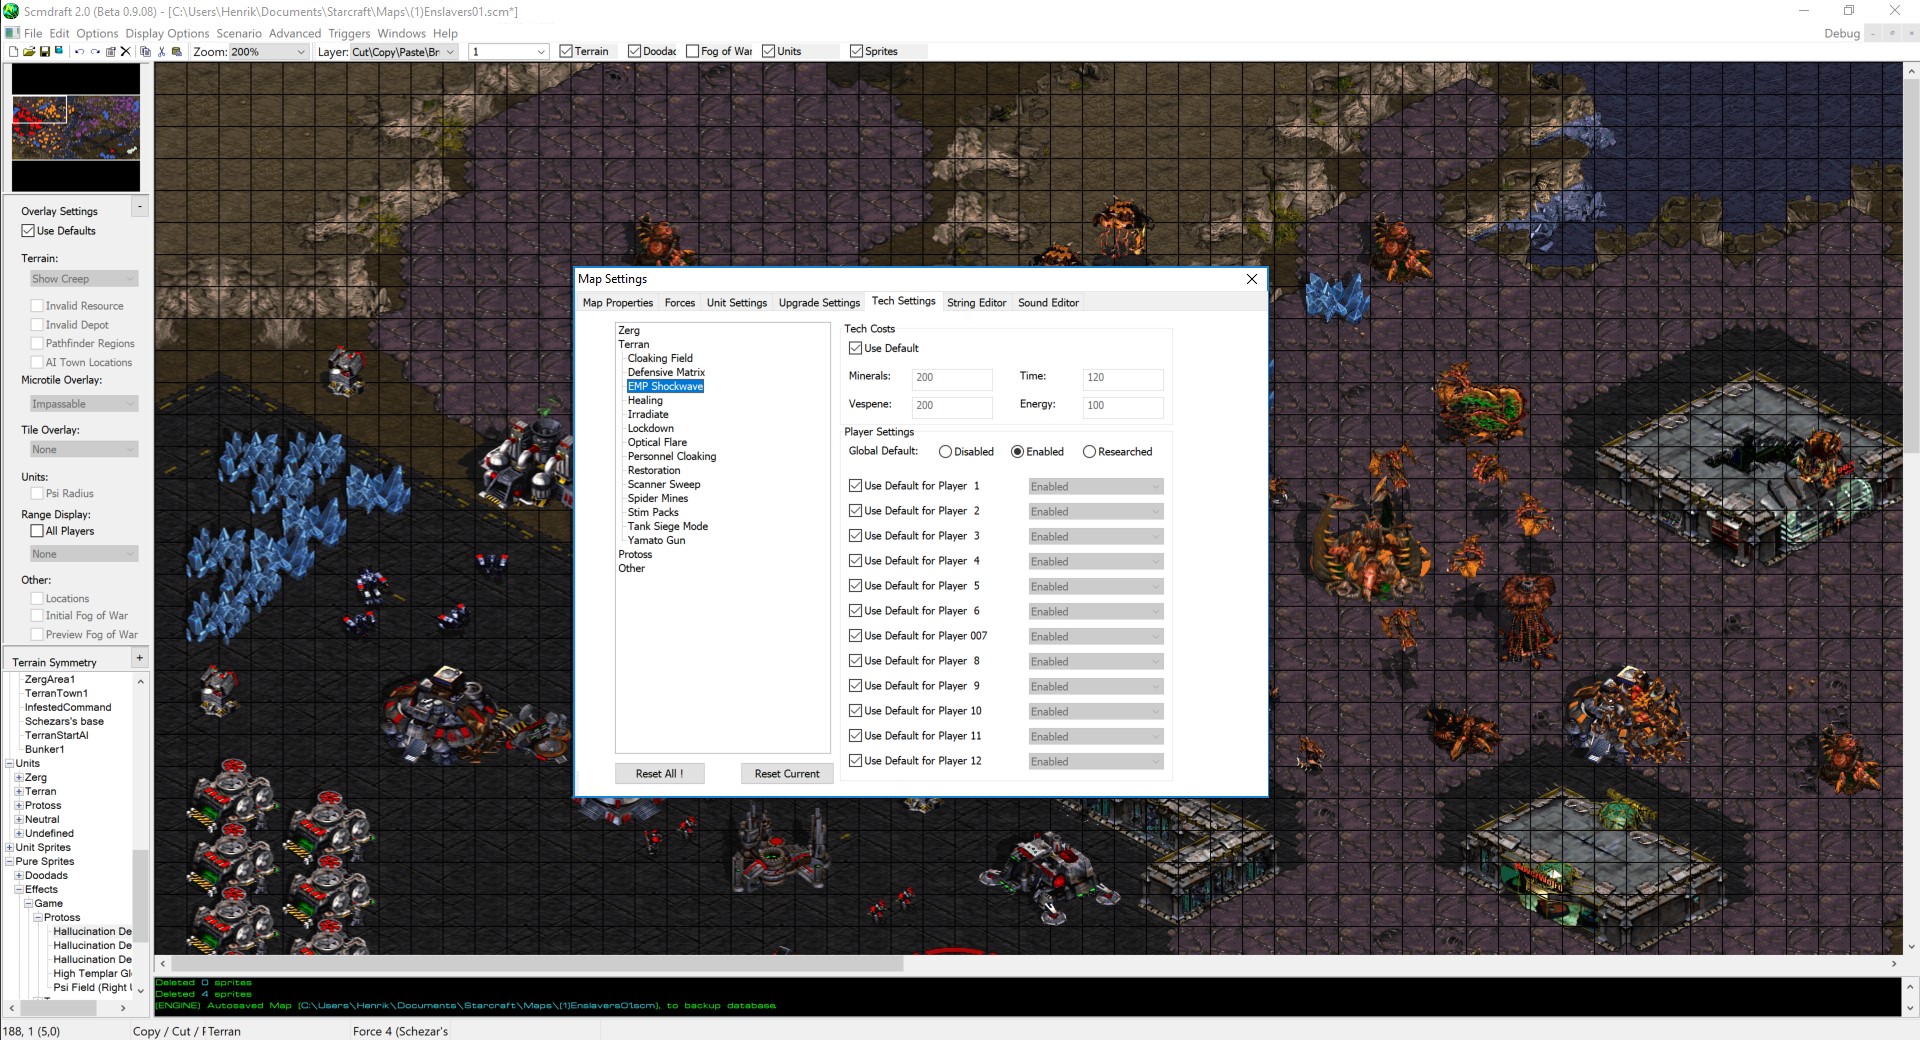The image size is (1920, 1040).
Task: Switch to the String Editor tab
Action: (976, 303)
